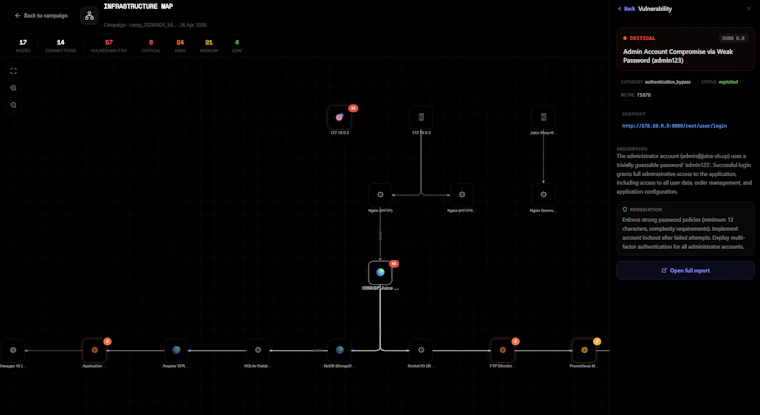Select the Nginx node under Juice Shop host
The width and height of the screenshot is (760, 415).
click(x=543, y=195)
